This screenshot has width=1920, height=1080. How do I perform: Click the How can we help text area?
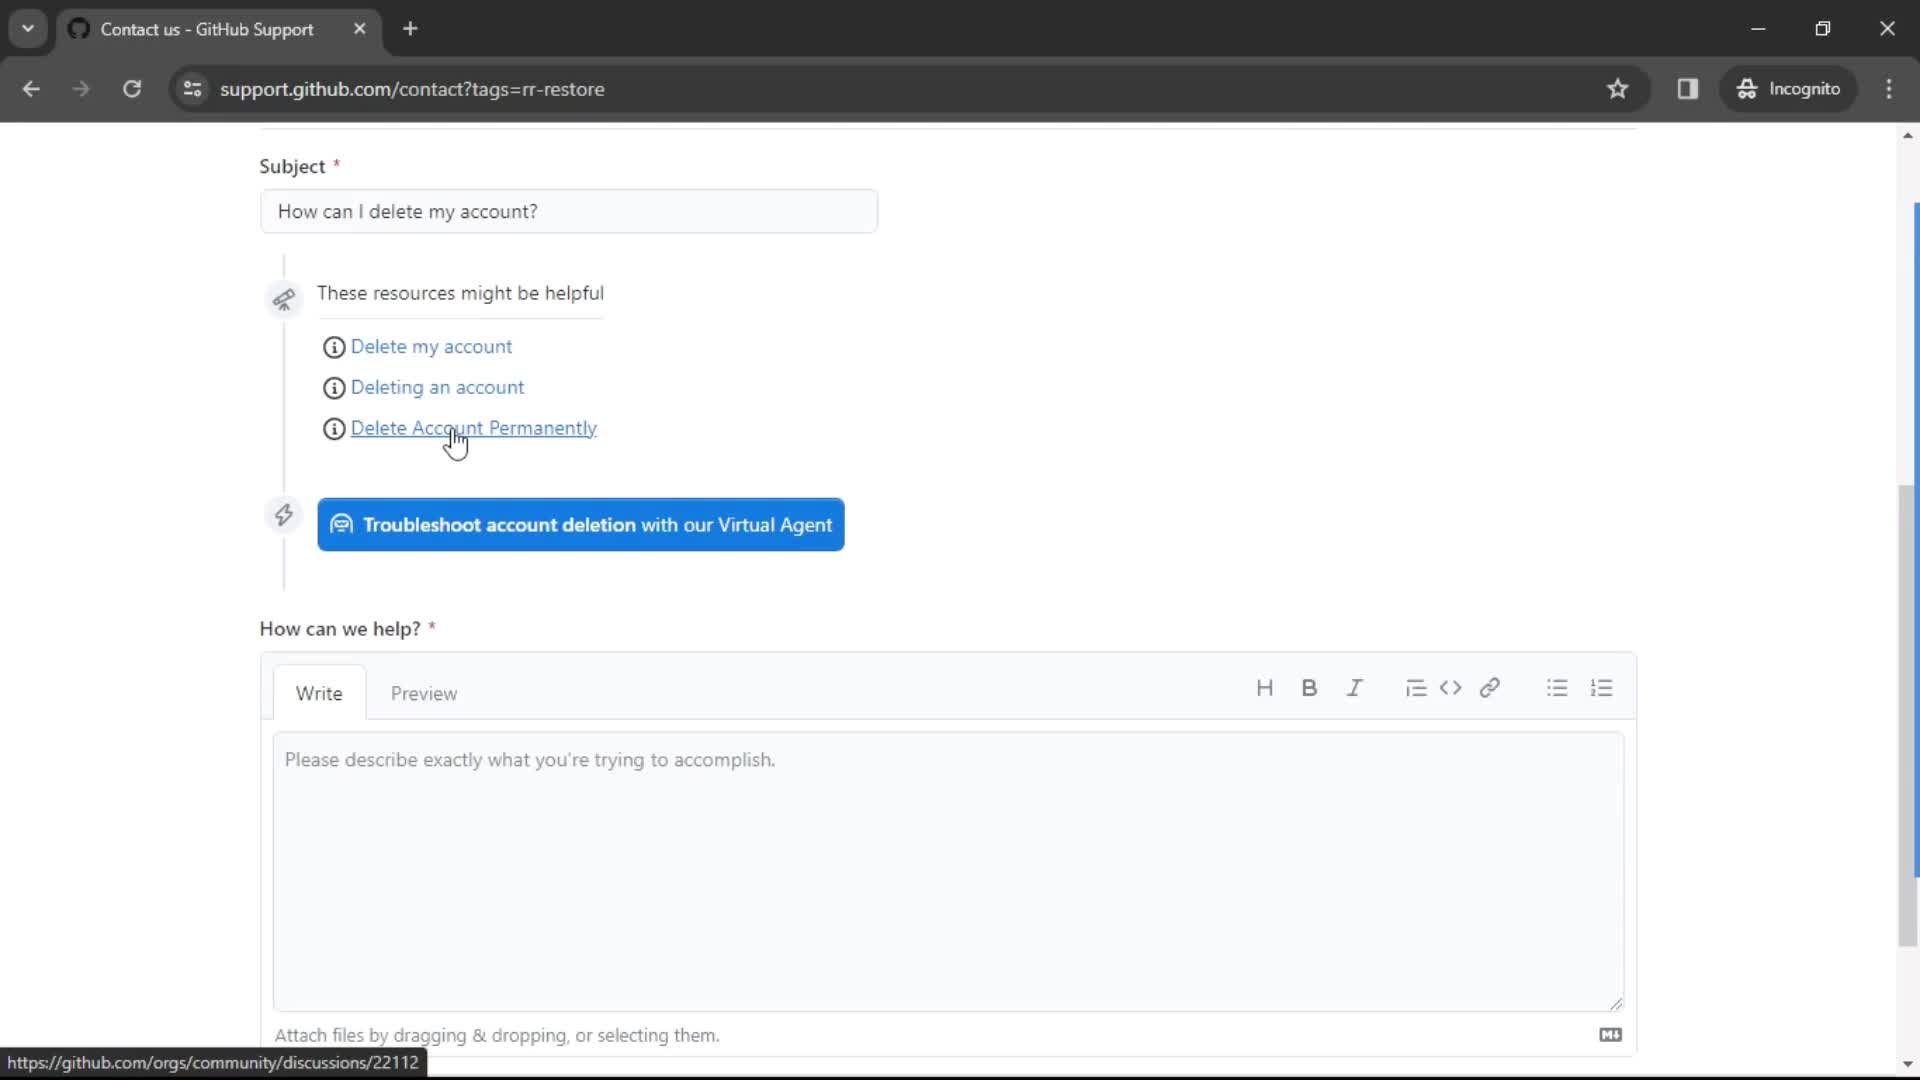[x=945, y=869]
